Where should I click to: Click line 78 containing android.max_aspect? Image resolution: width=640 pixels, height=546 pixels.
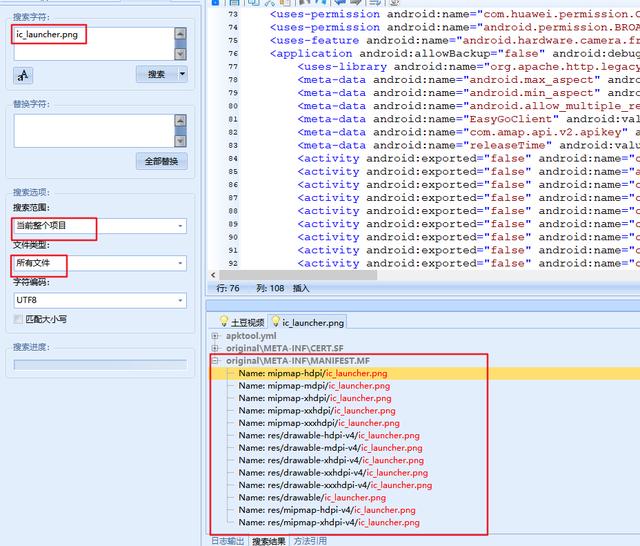tap(468, 80)
